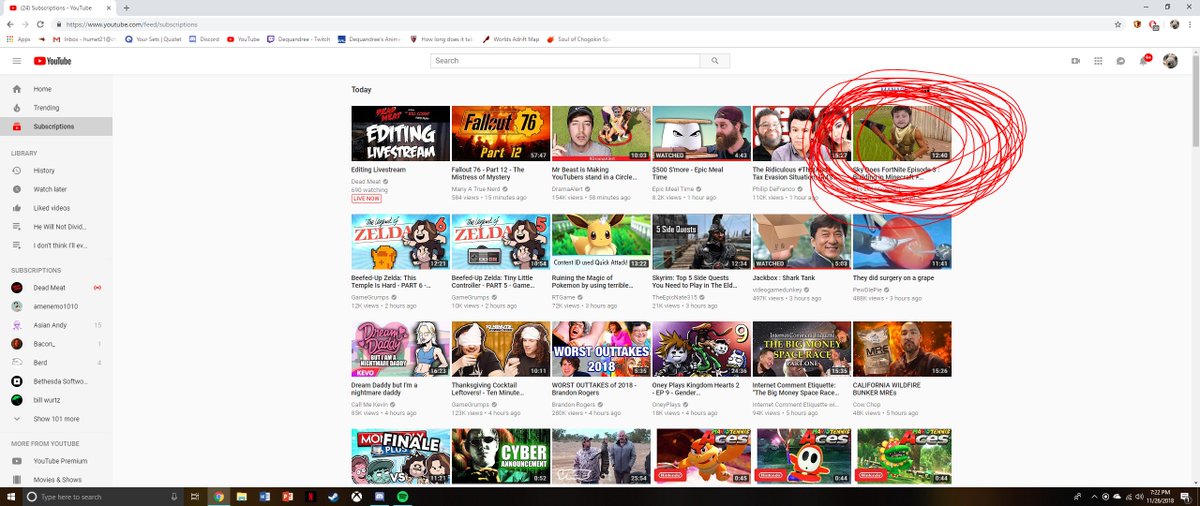Open the Jackbox : Shark Tank video title
The image size is (1200, 506).
(785, 278)
